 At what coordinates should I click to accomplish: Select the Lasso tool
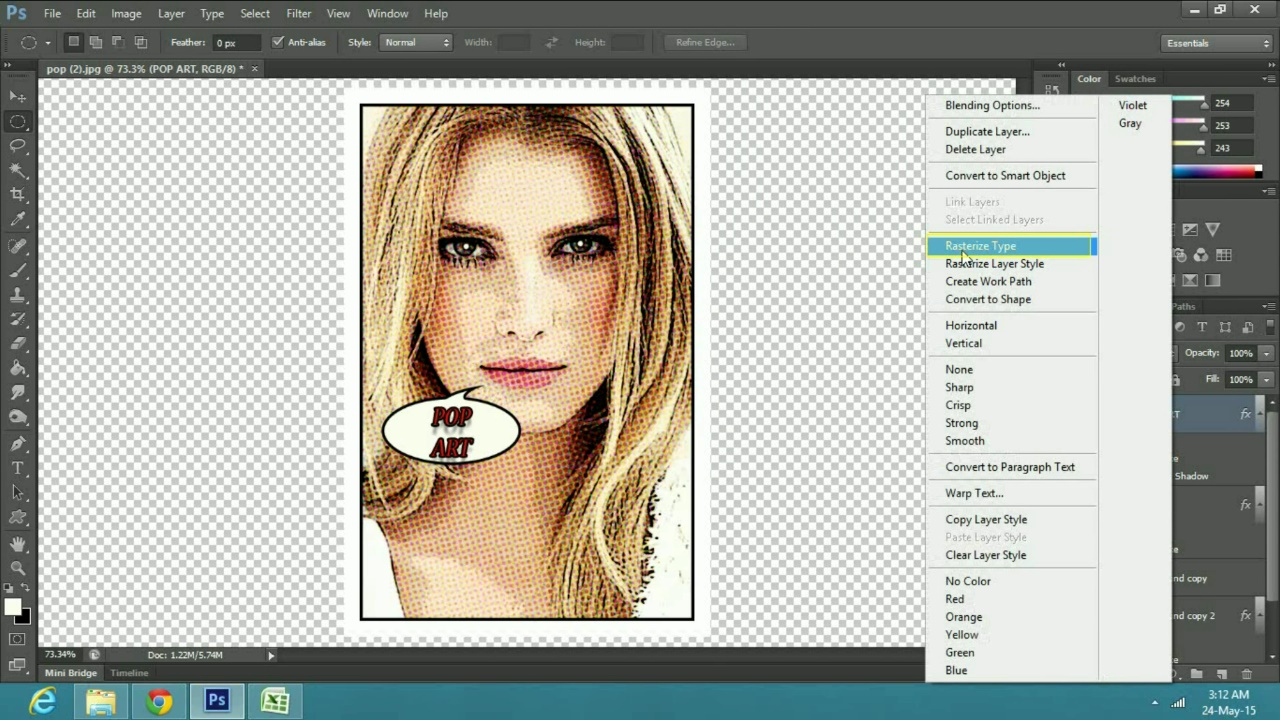18,146
